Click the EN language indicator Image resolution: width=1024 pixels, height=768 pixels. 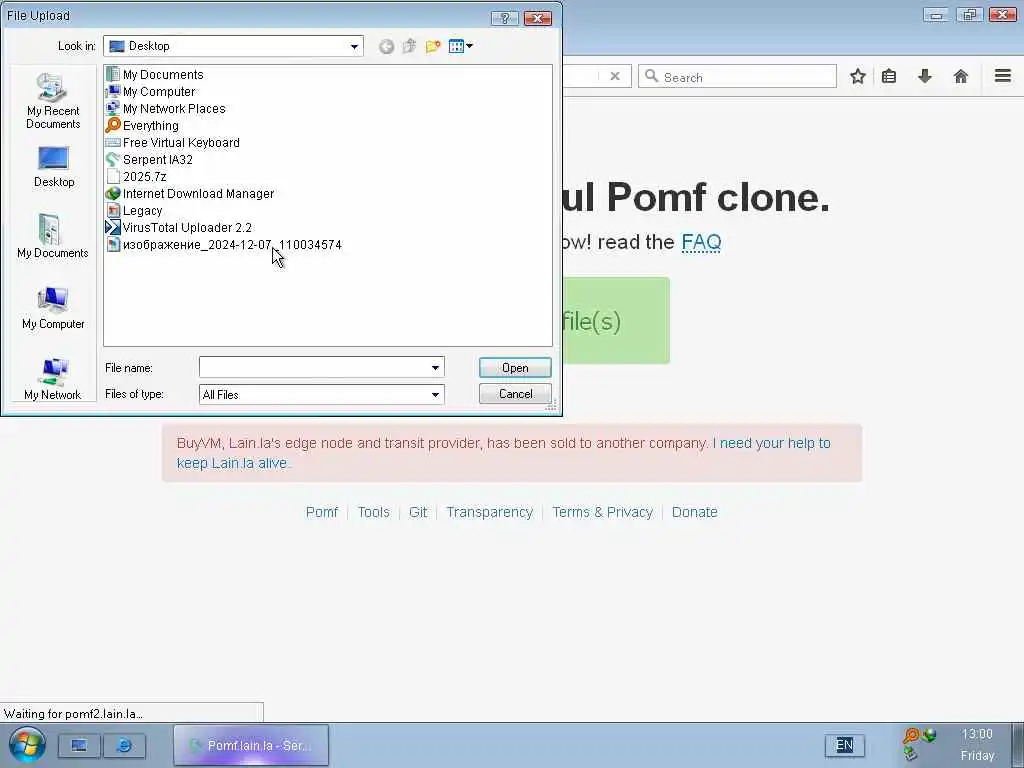(x=844, y=745)
